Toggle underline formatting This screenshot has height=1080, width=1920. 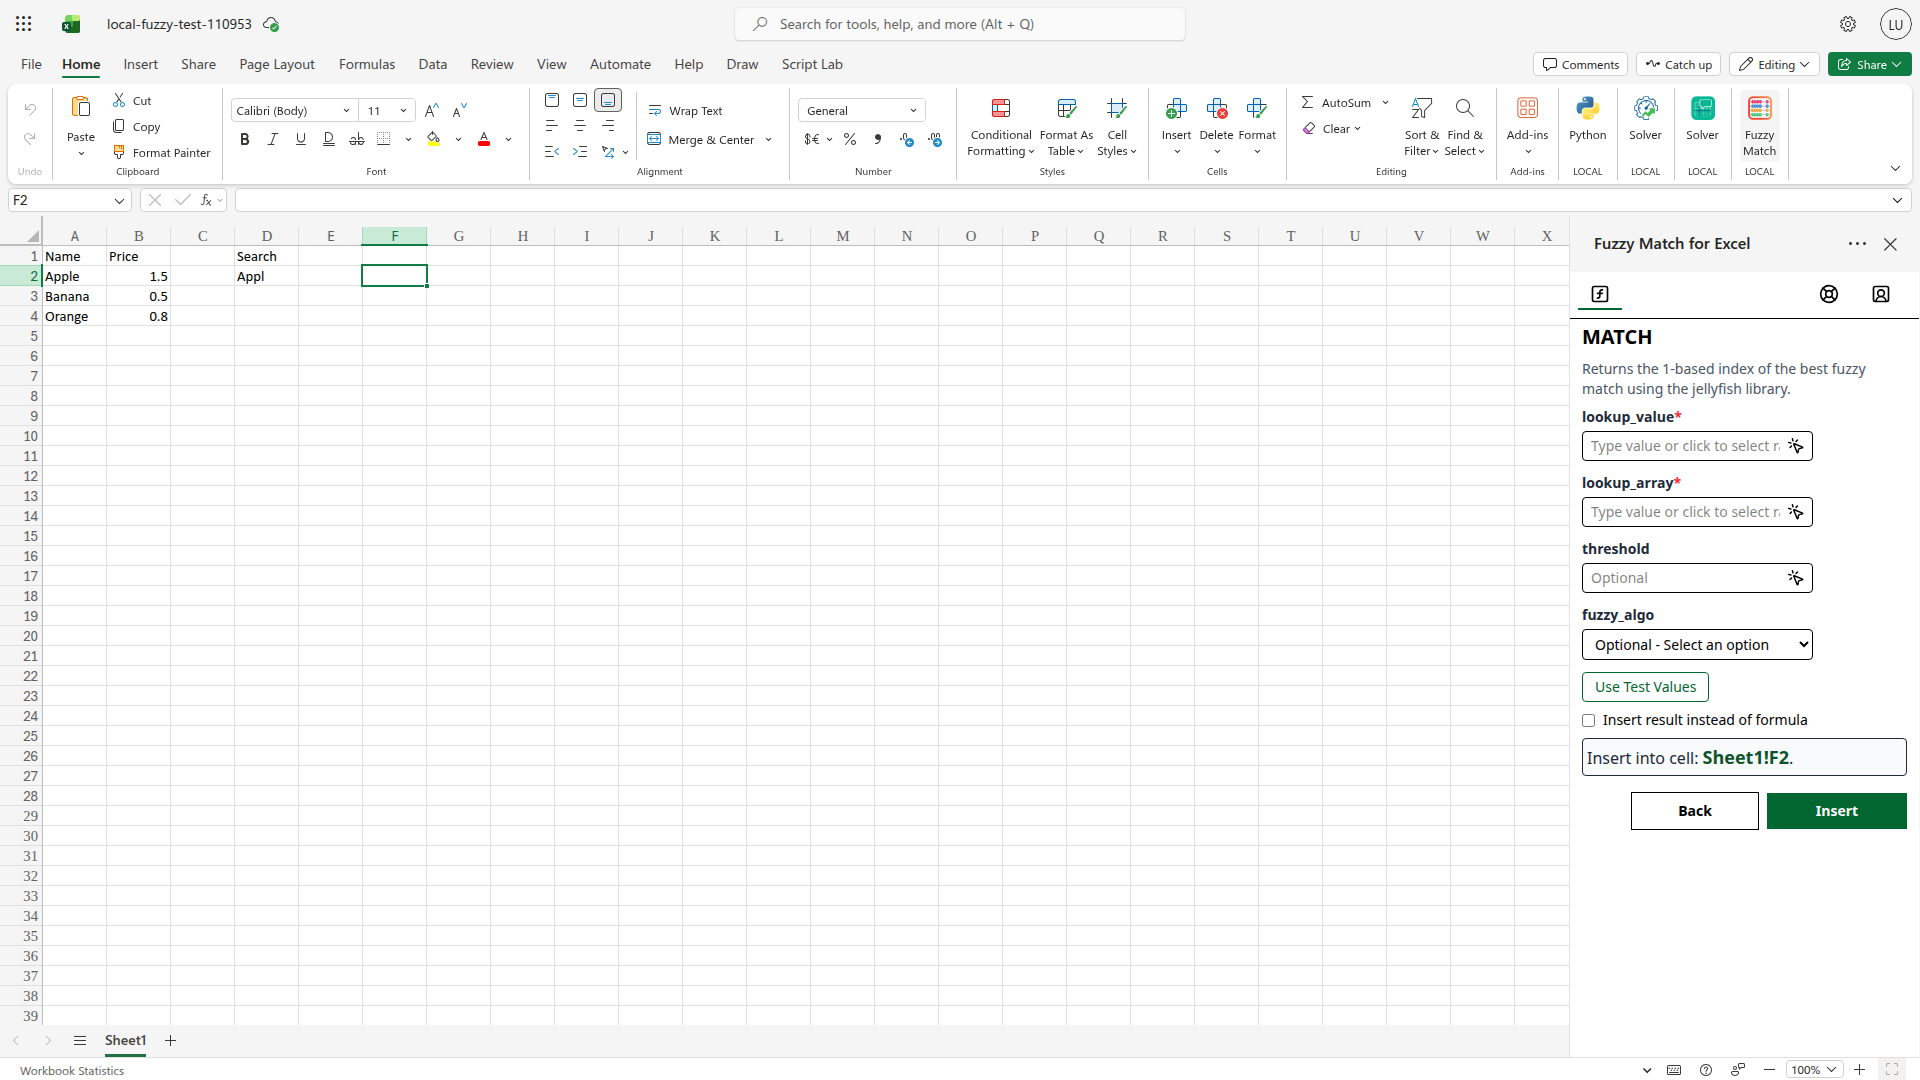click(x=300, y=139)
